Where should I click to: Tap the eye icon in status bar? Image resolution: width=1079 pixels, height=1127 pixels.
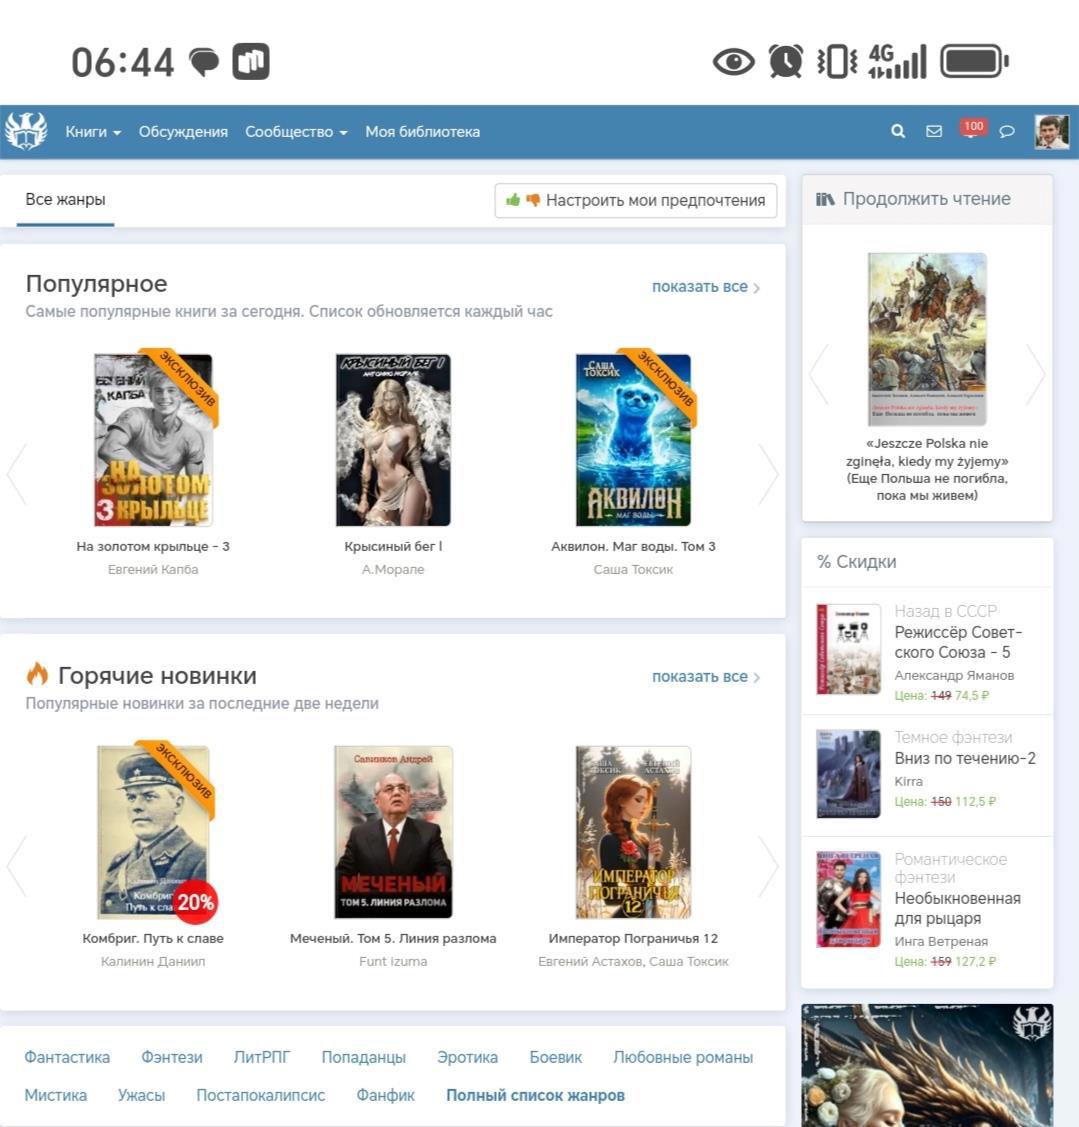click(733, 61)
